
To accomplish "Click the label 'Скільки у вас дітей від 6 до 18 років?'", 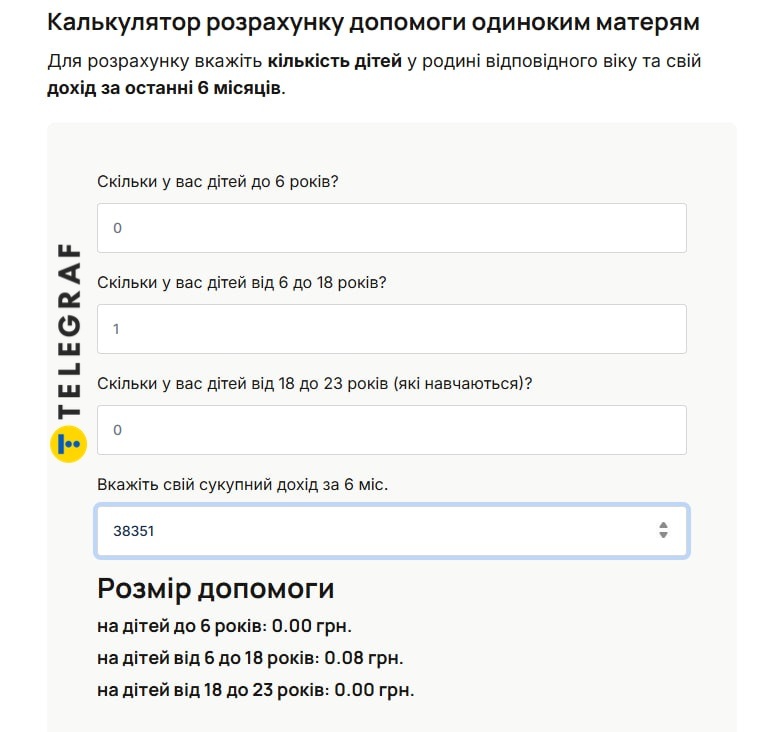I will 241,282.
